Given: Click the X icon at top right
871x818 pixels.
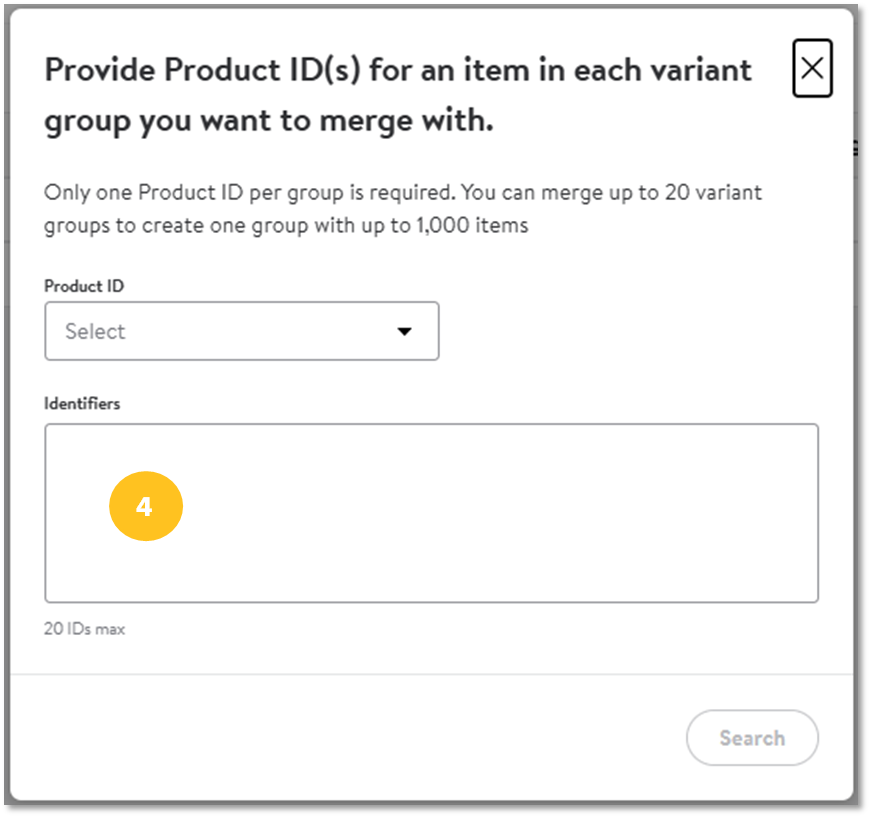Looking at the screenshot, I should tap(812, 68).
